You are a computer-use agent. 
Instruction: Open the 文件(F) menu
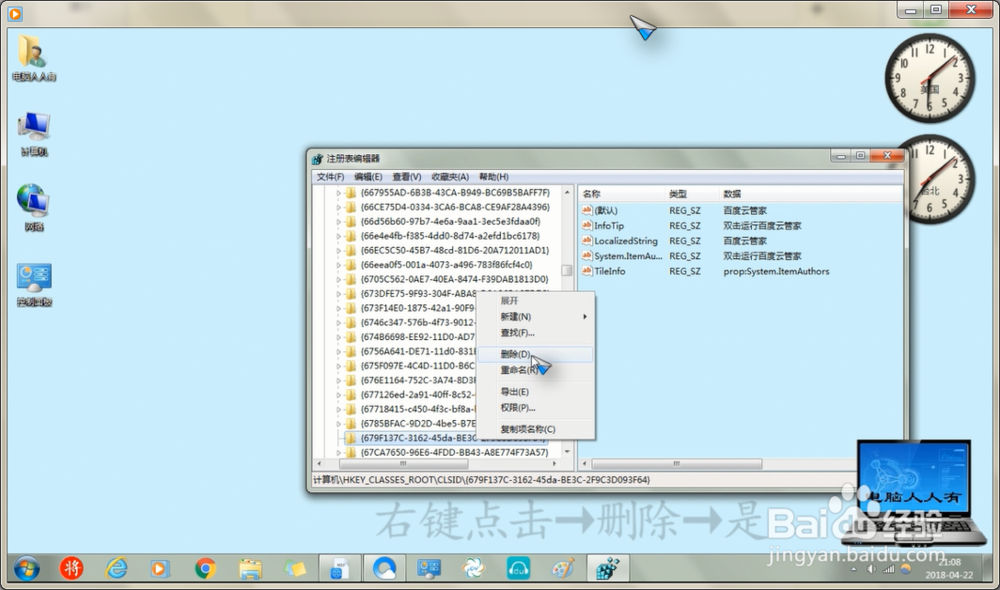tap(330, 177)
